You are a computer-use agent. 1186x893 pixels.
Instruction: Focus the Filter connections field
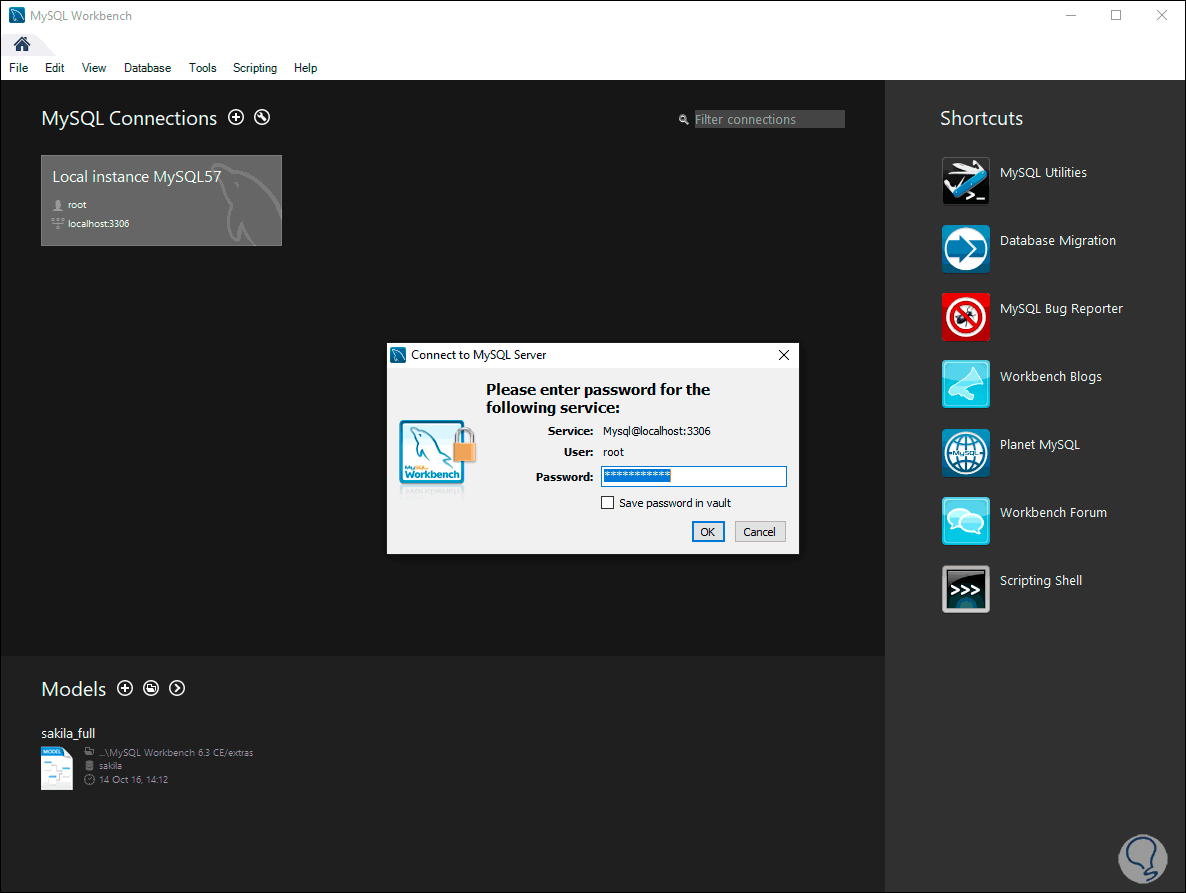pyautogui.click(x=769, y=119)
